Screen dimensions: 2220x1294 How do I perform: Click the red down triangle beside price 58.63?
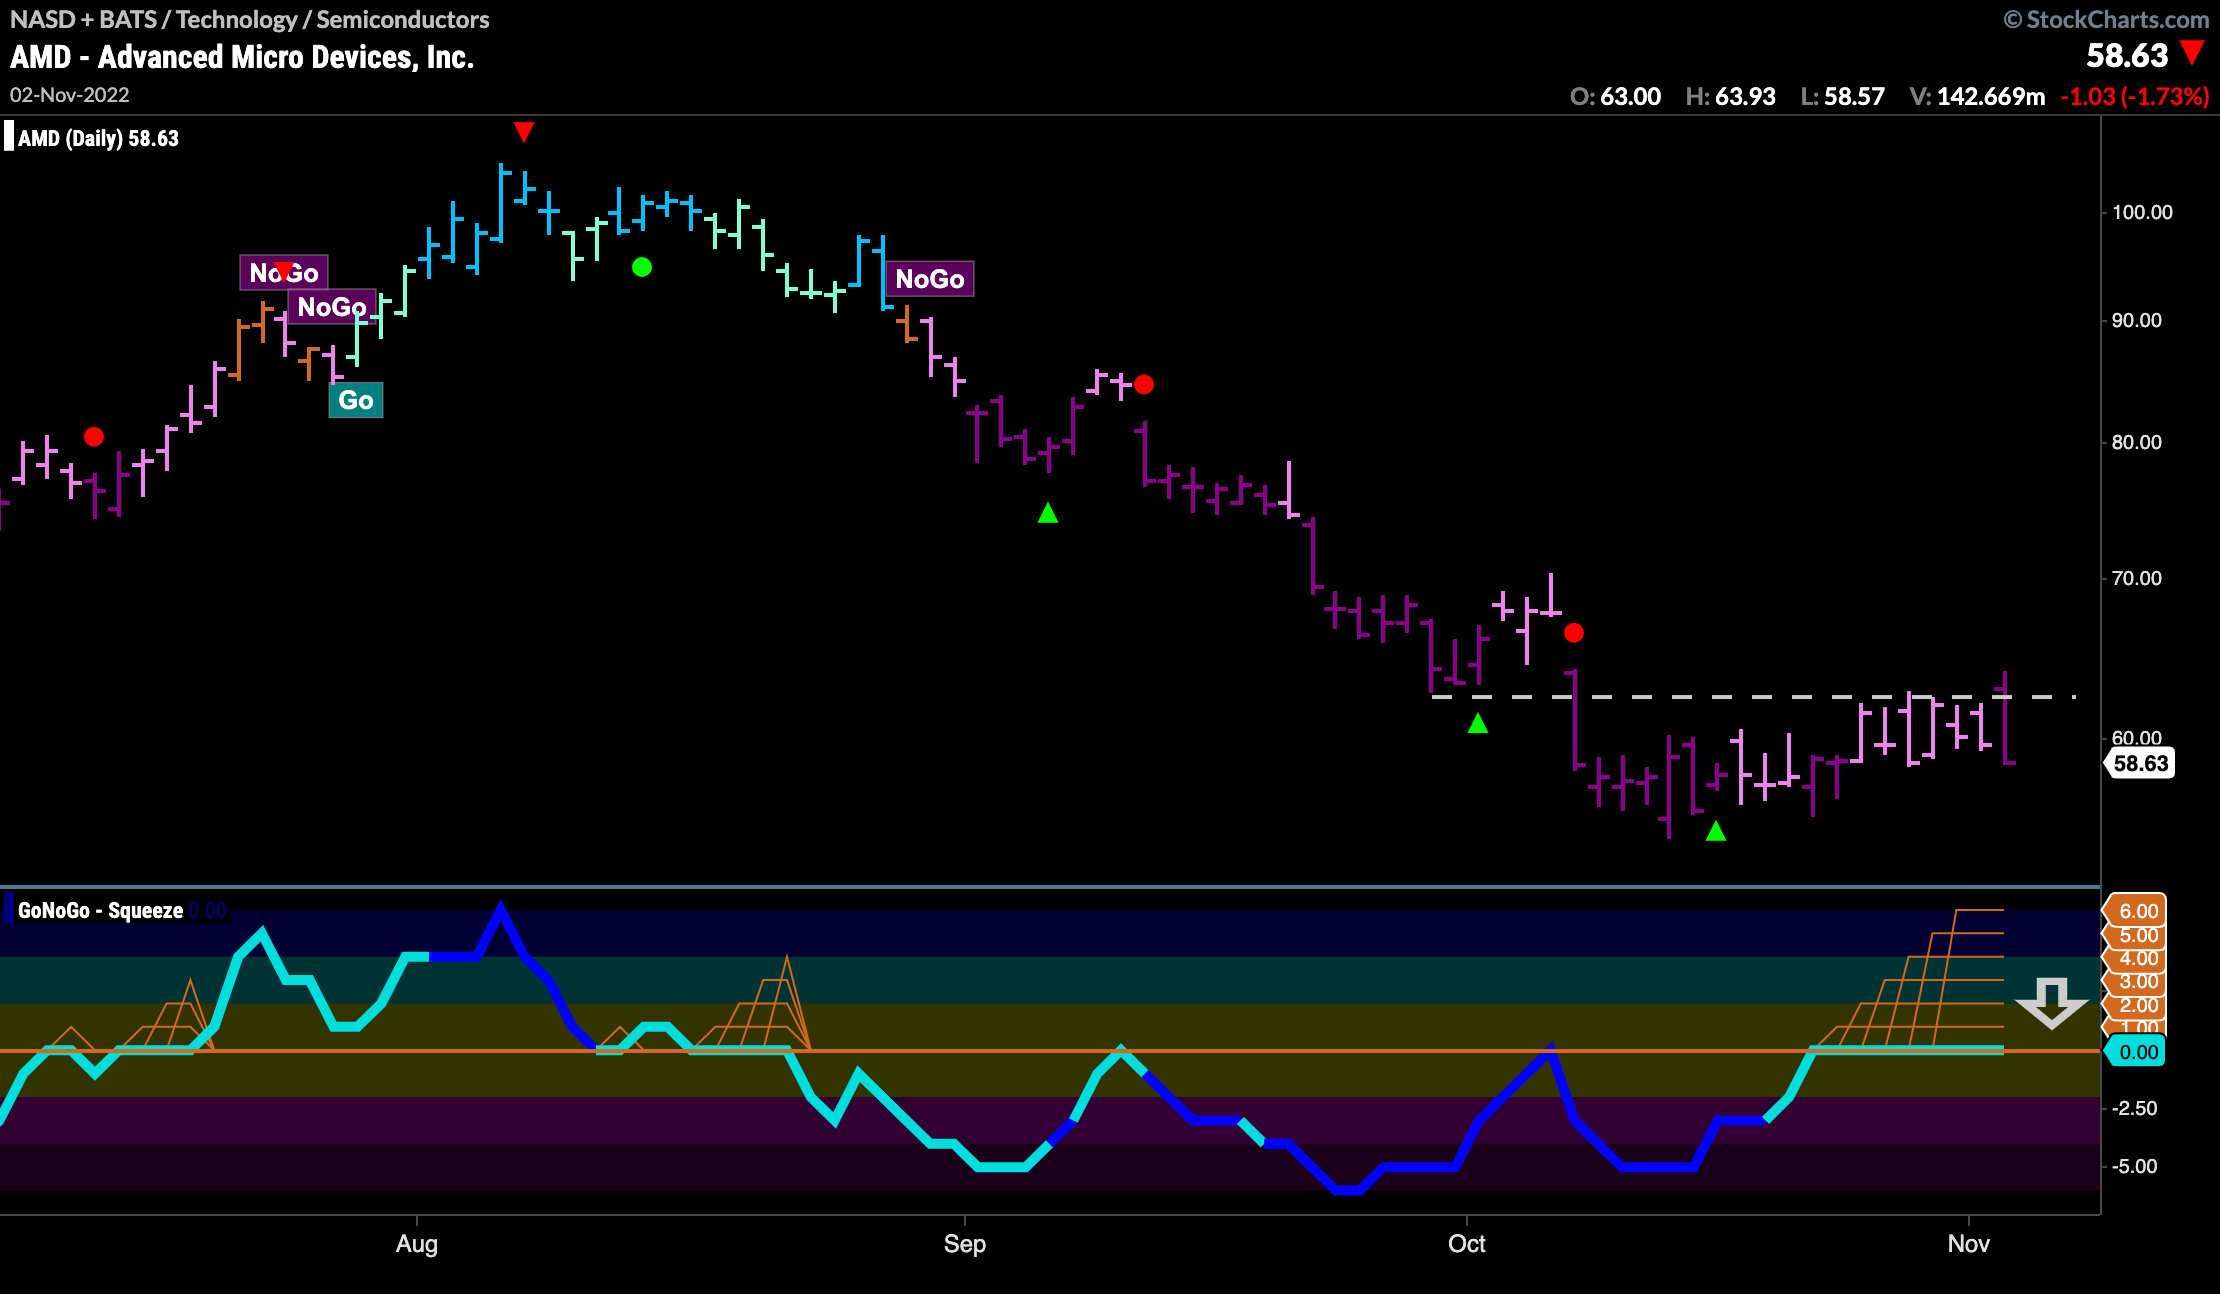pos(2192,52)
